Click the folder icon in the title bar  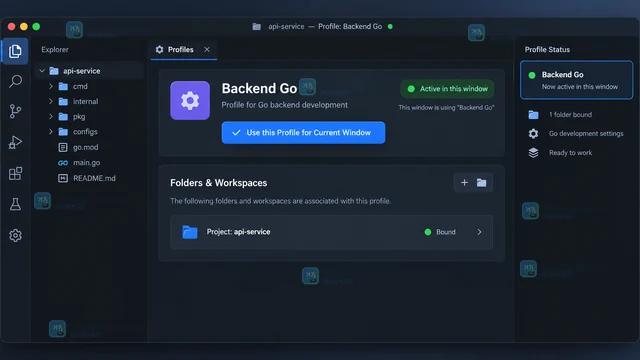[x=256, y=27]
